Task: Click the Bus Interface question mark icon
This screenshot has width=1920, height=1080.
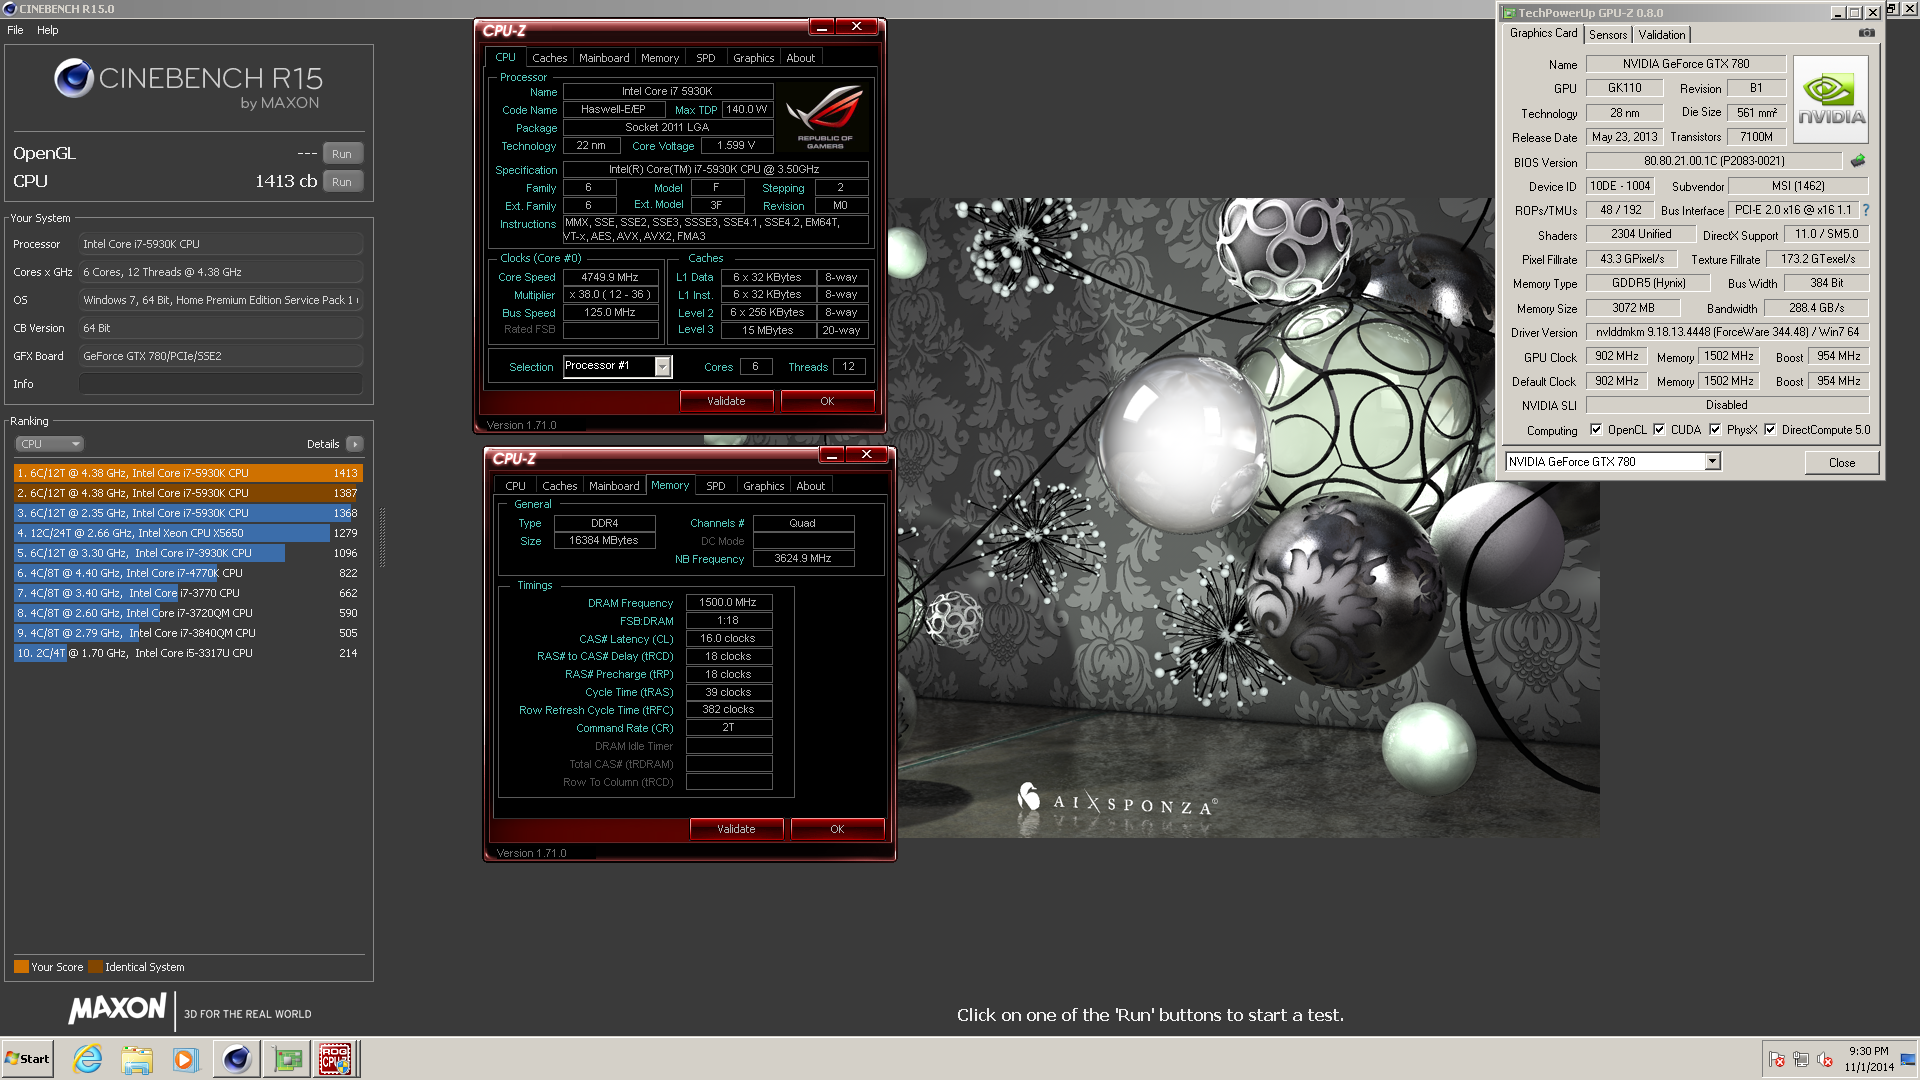Action: (1866, 210)
